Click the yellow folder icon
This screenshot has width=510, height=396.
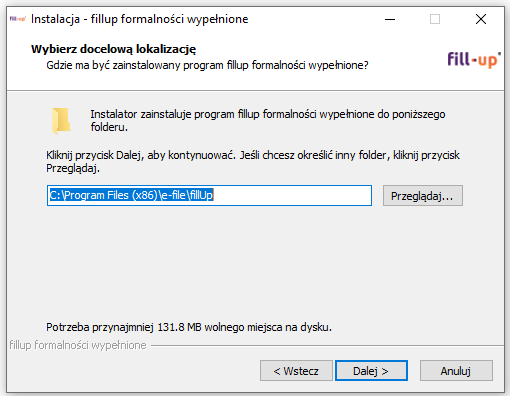coord(61,121)
